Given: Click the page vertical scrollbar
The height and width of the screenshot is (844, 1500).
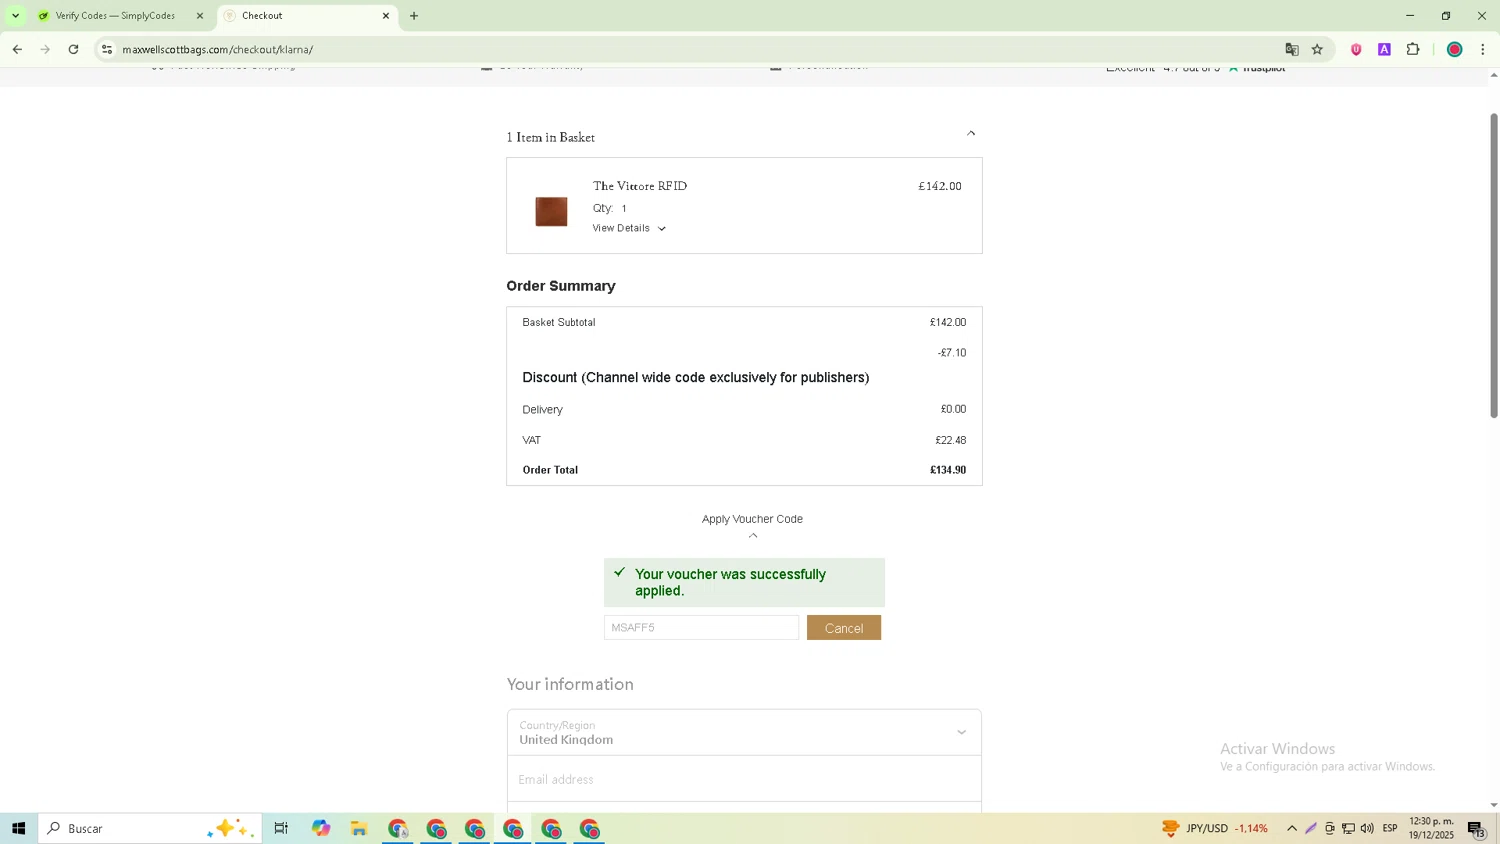Looking at the screenshot, I should point(1494,265).
